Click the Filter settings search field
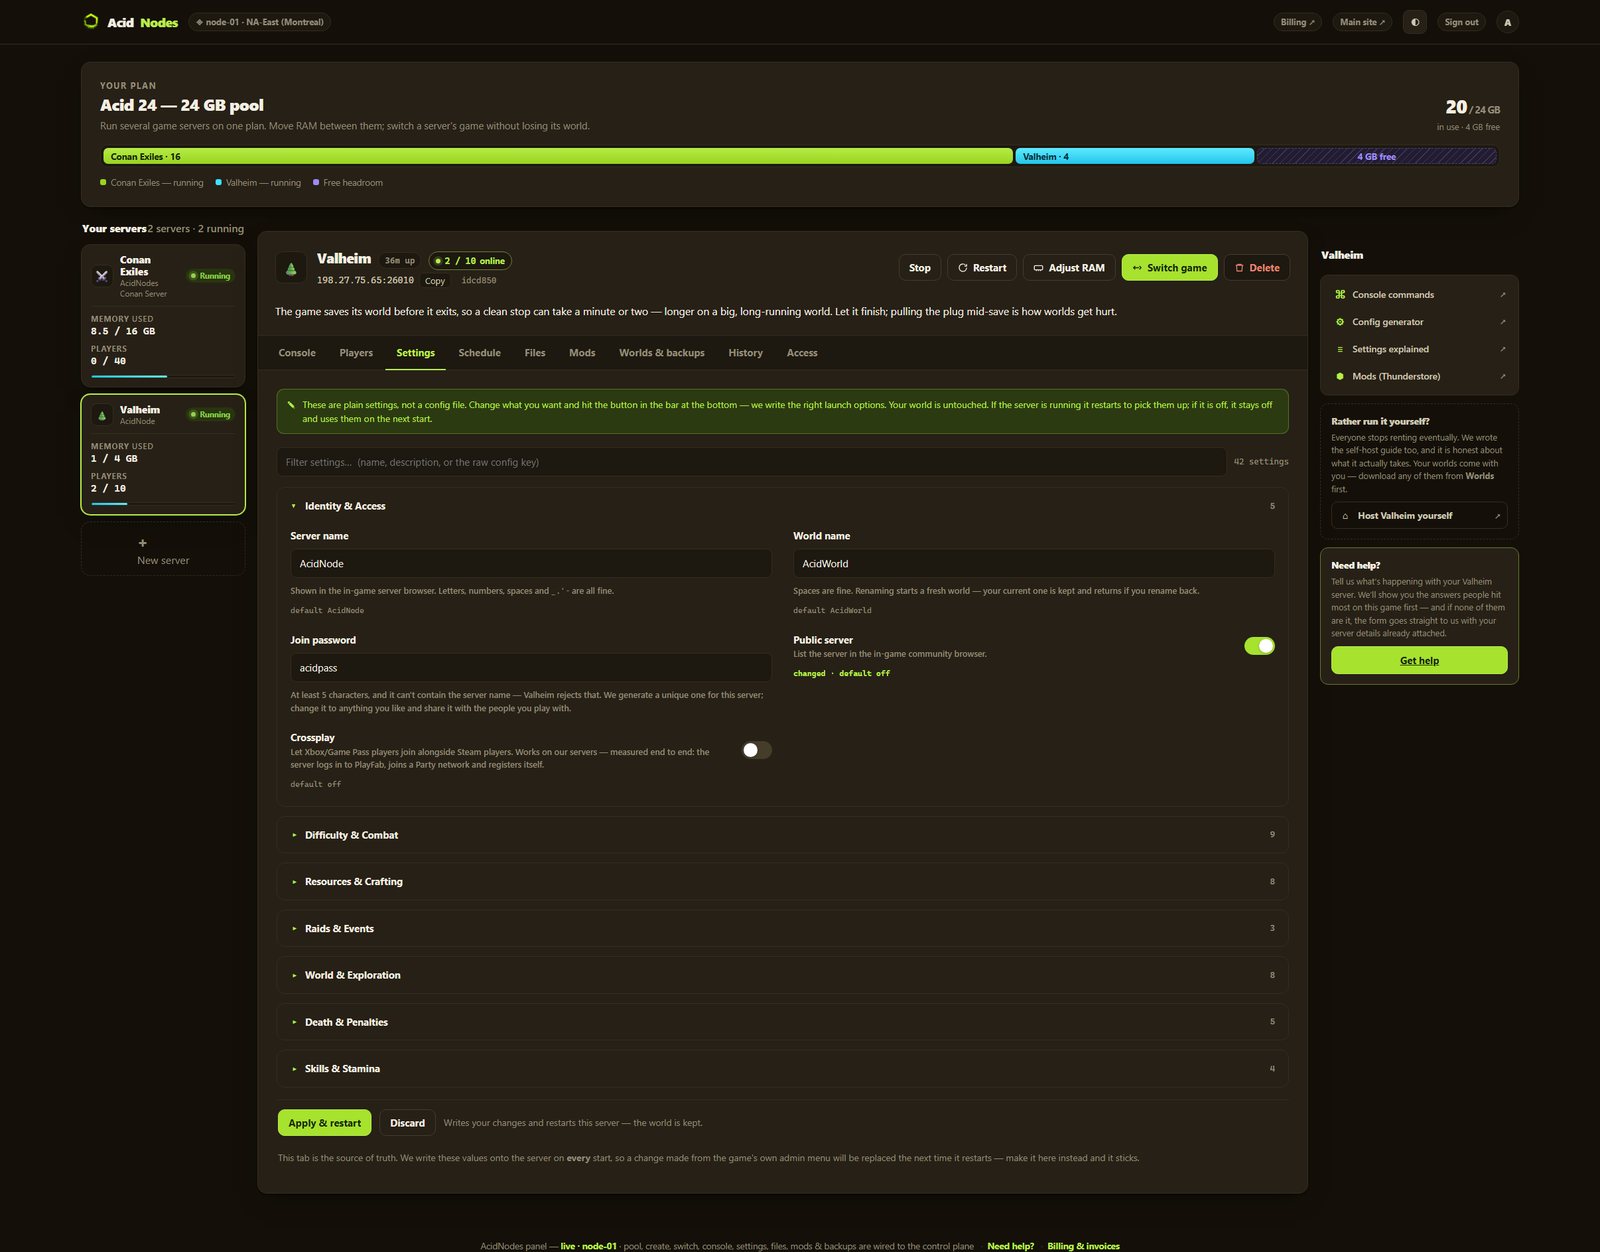 click(x=751, y=462)
